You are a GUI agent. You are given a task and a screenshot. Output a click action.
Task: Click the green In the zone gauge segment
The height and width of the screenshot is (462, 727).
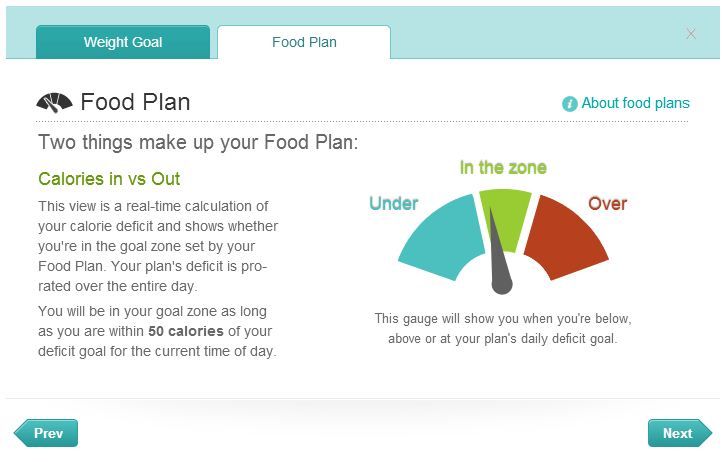coord(508,211)
